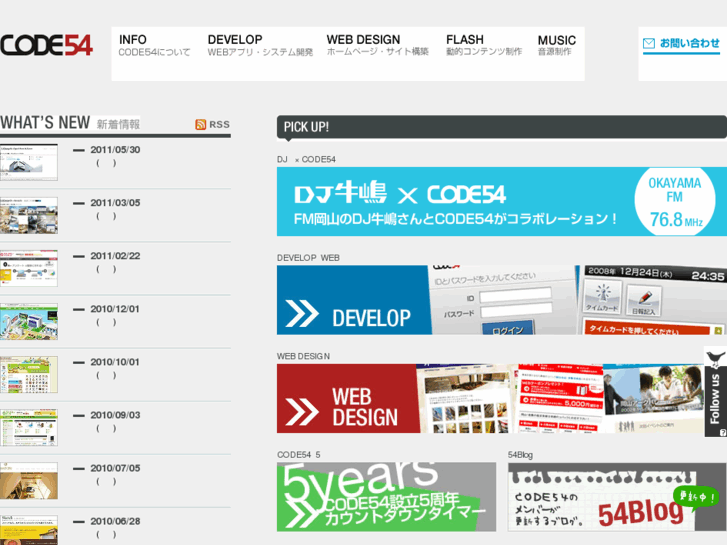
Task: Open the 2010/07/05 news thumbnail
Action: click(x=29, y=481)
